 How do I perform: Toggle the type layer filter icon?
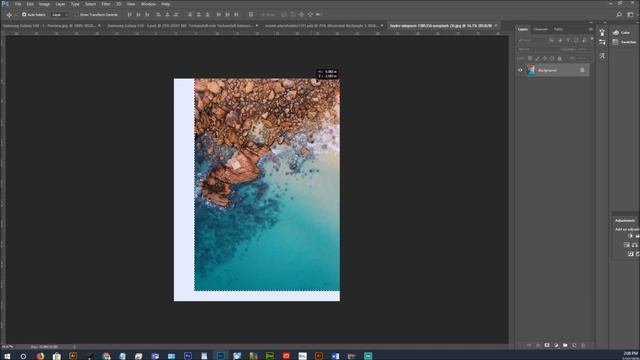[x=568, y=40]
